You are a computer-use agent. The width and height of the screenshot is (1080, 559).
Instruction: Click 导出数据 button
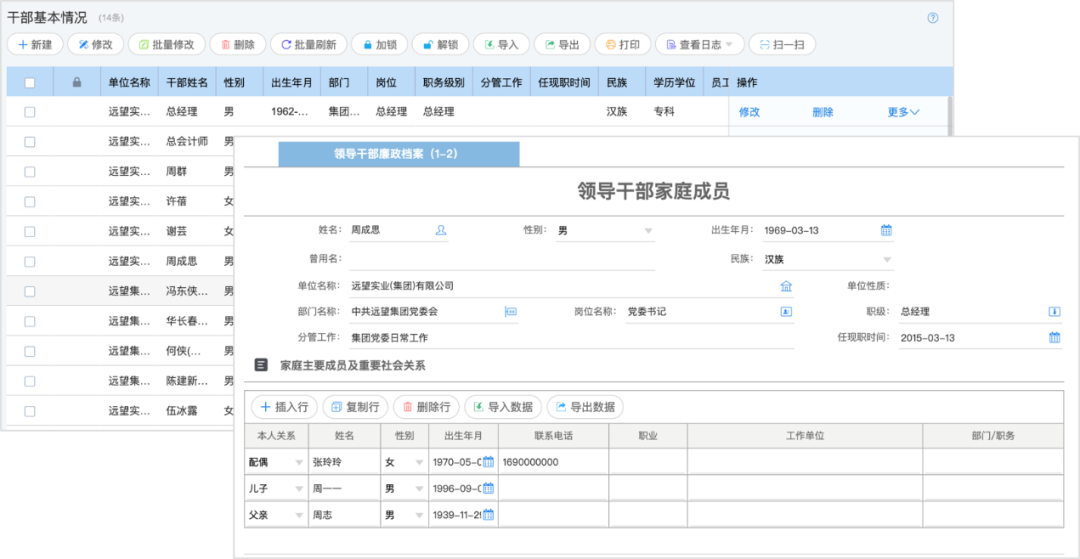585,407
